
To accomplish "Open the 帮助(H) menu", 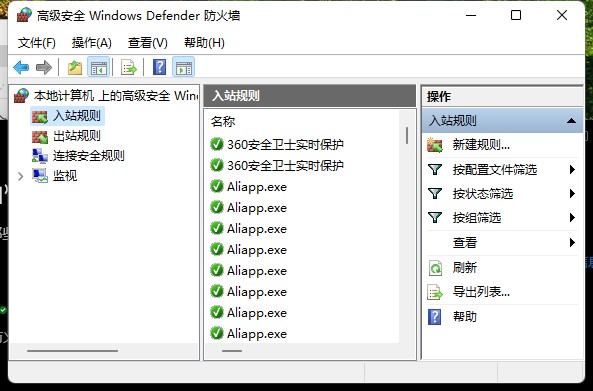I will coord(204,43).
